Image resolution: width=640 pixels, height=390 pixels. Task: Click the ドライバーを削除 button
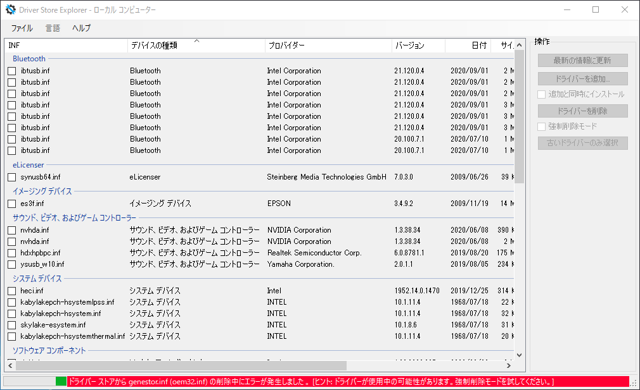tap(582, 111)
